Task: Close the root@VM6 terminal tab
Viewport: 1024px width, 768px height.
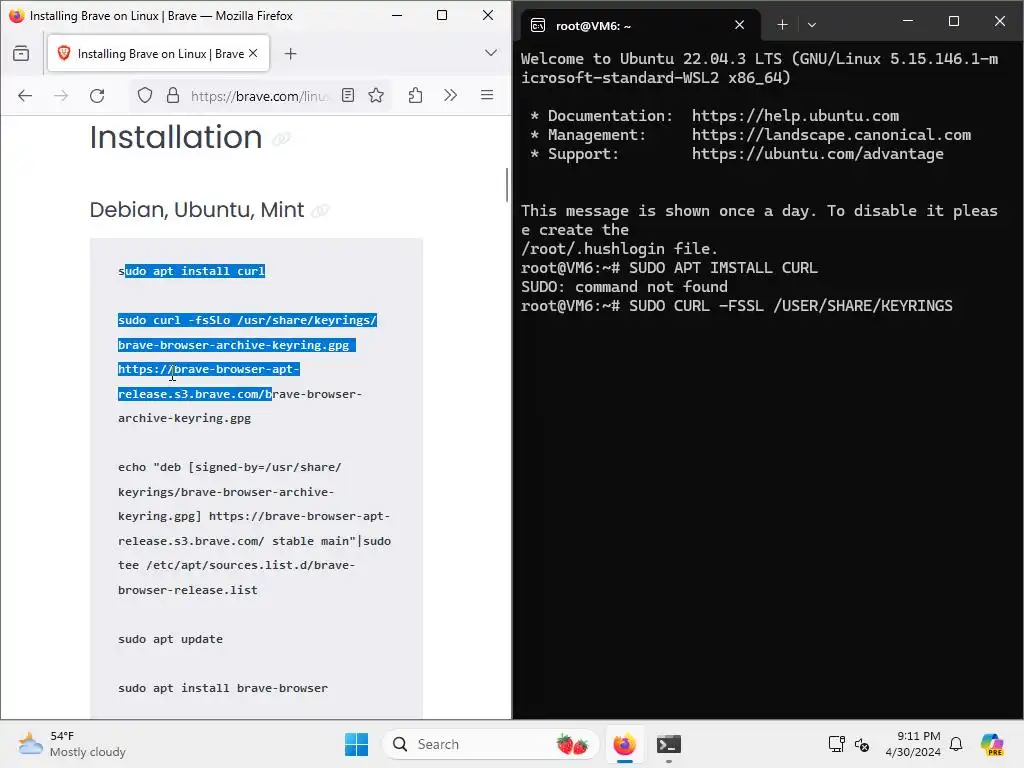Action: pyautogui.click(x=739, y=25)
